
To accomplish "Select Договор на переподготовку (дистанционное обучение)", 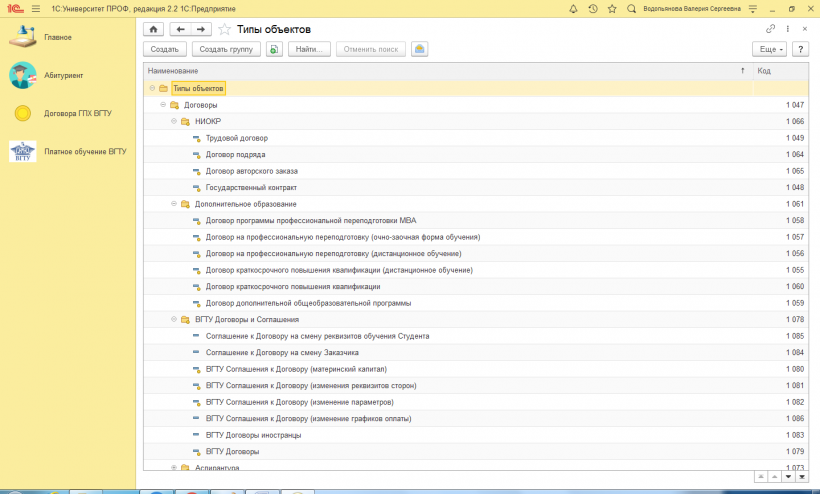I will (x=476, y=254).
